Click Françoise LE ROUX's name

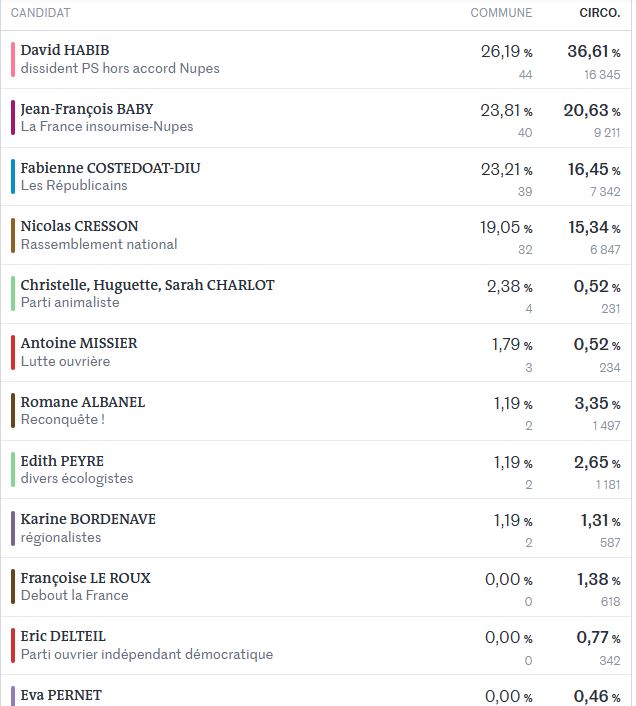(x=86, y=578)
